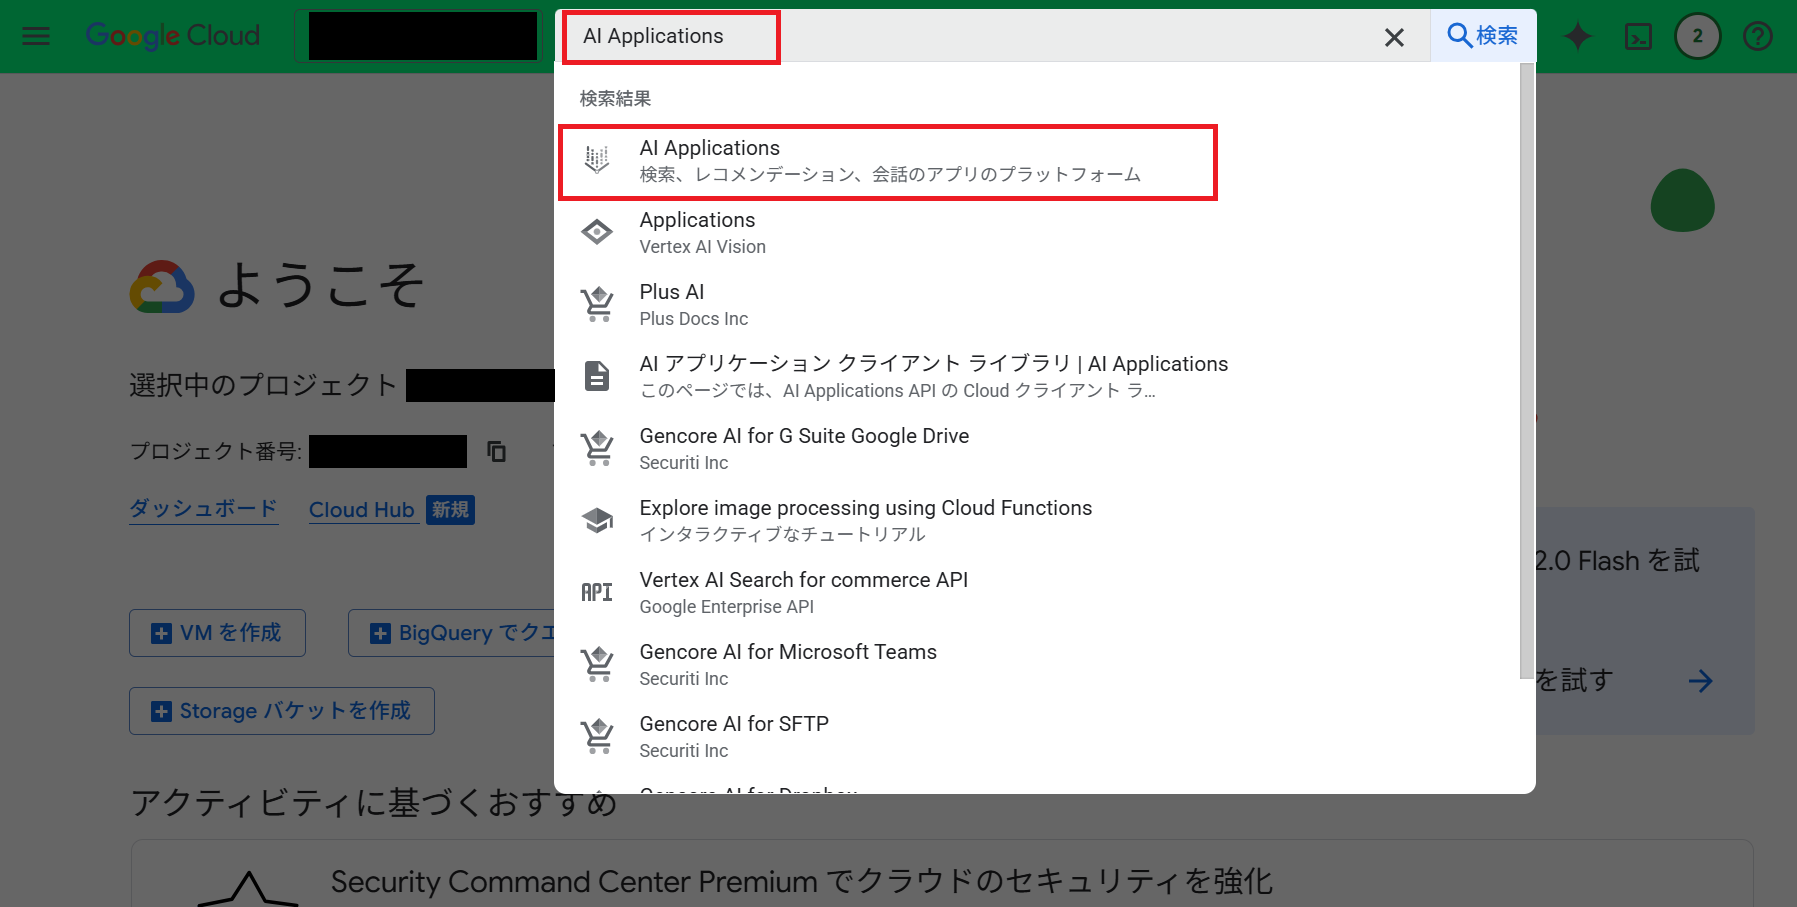
Task: Open the ダッシュボード link
Action: 204,509
